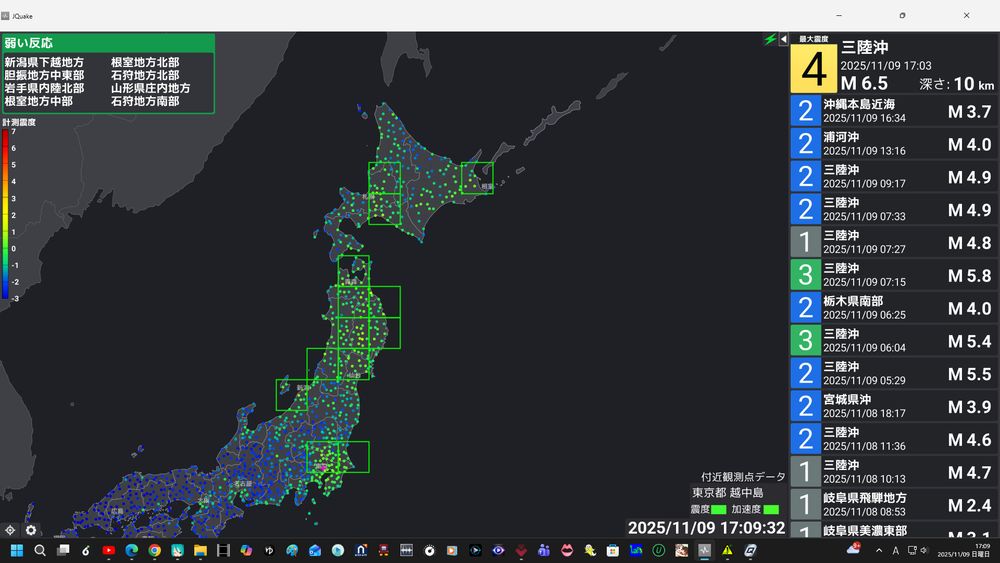The image size is (1000, 563).
Task: Open the 三陸沖 07:15 M 5.8 entry
Action: click(894, 275)
